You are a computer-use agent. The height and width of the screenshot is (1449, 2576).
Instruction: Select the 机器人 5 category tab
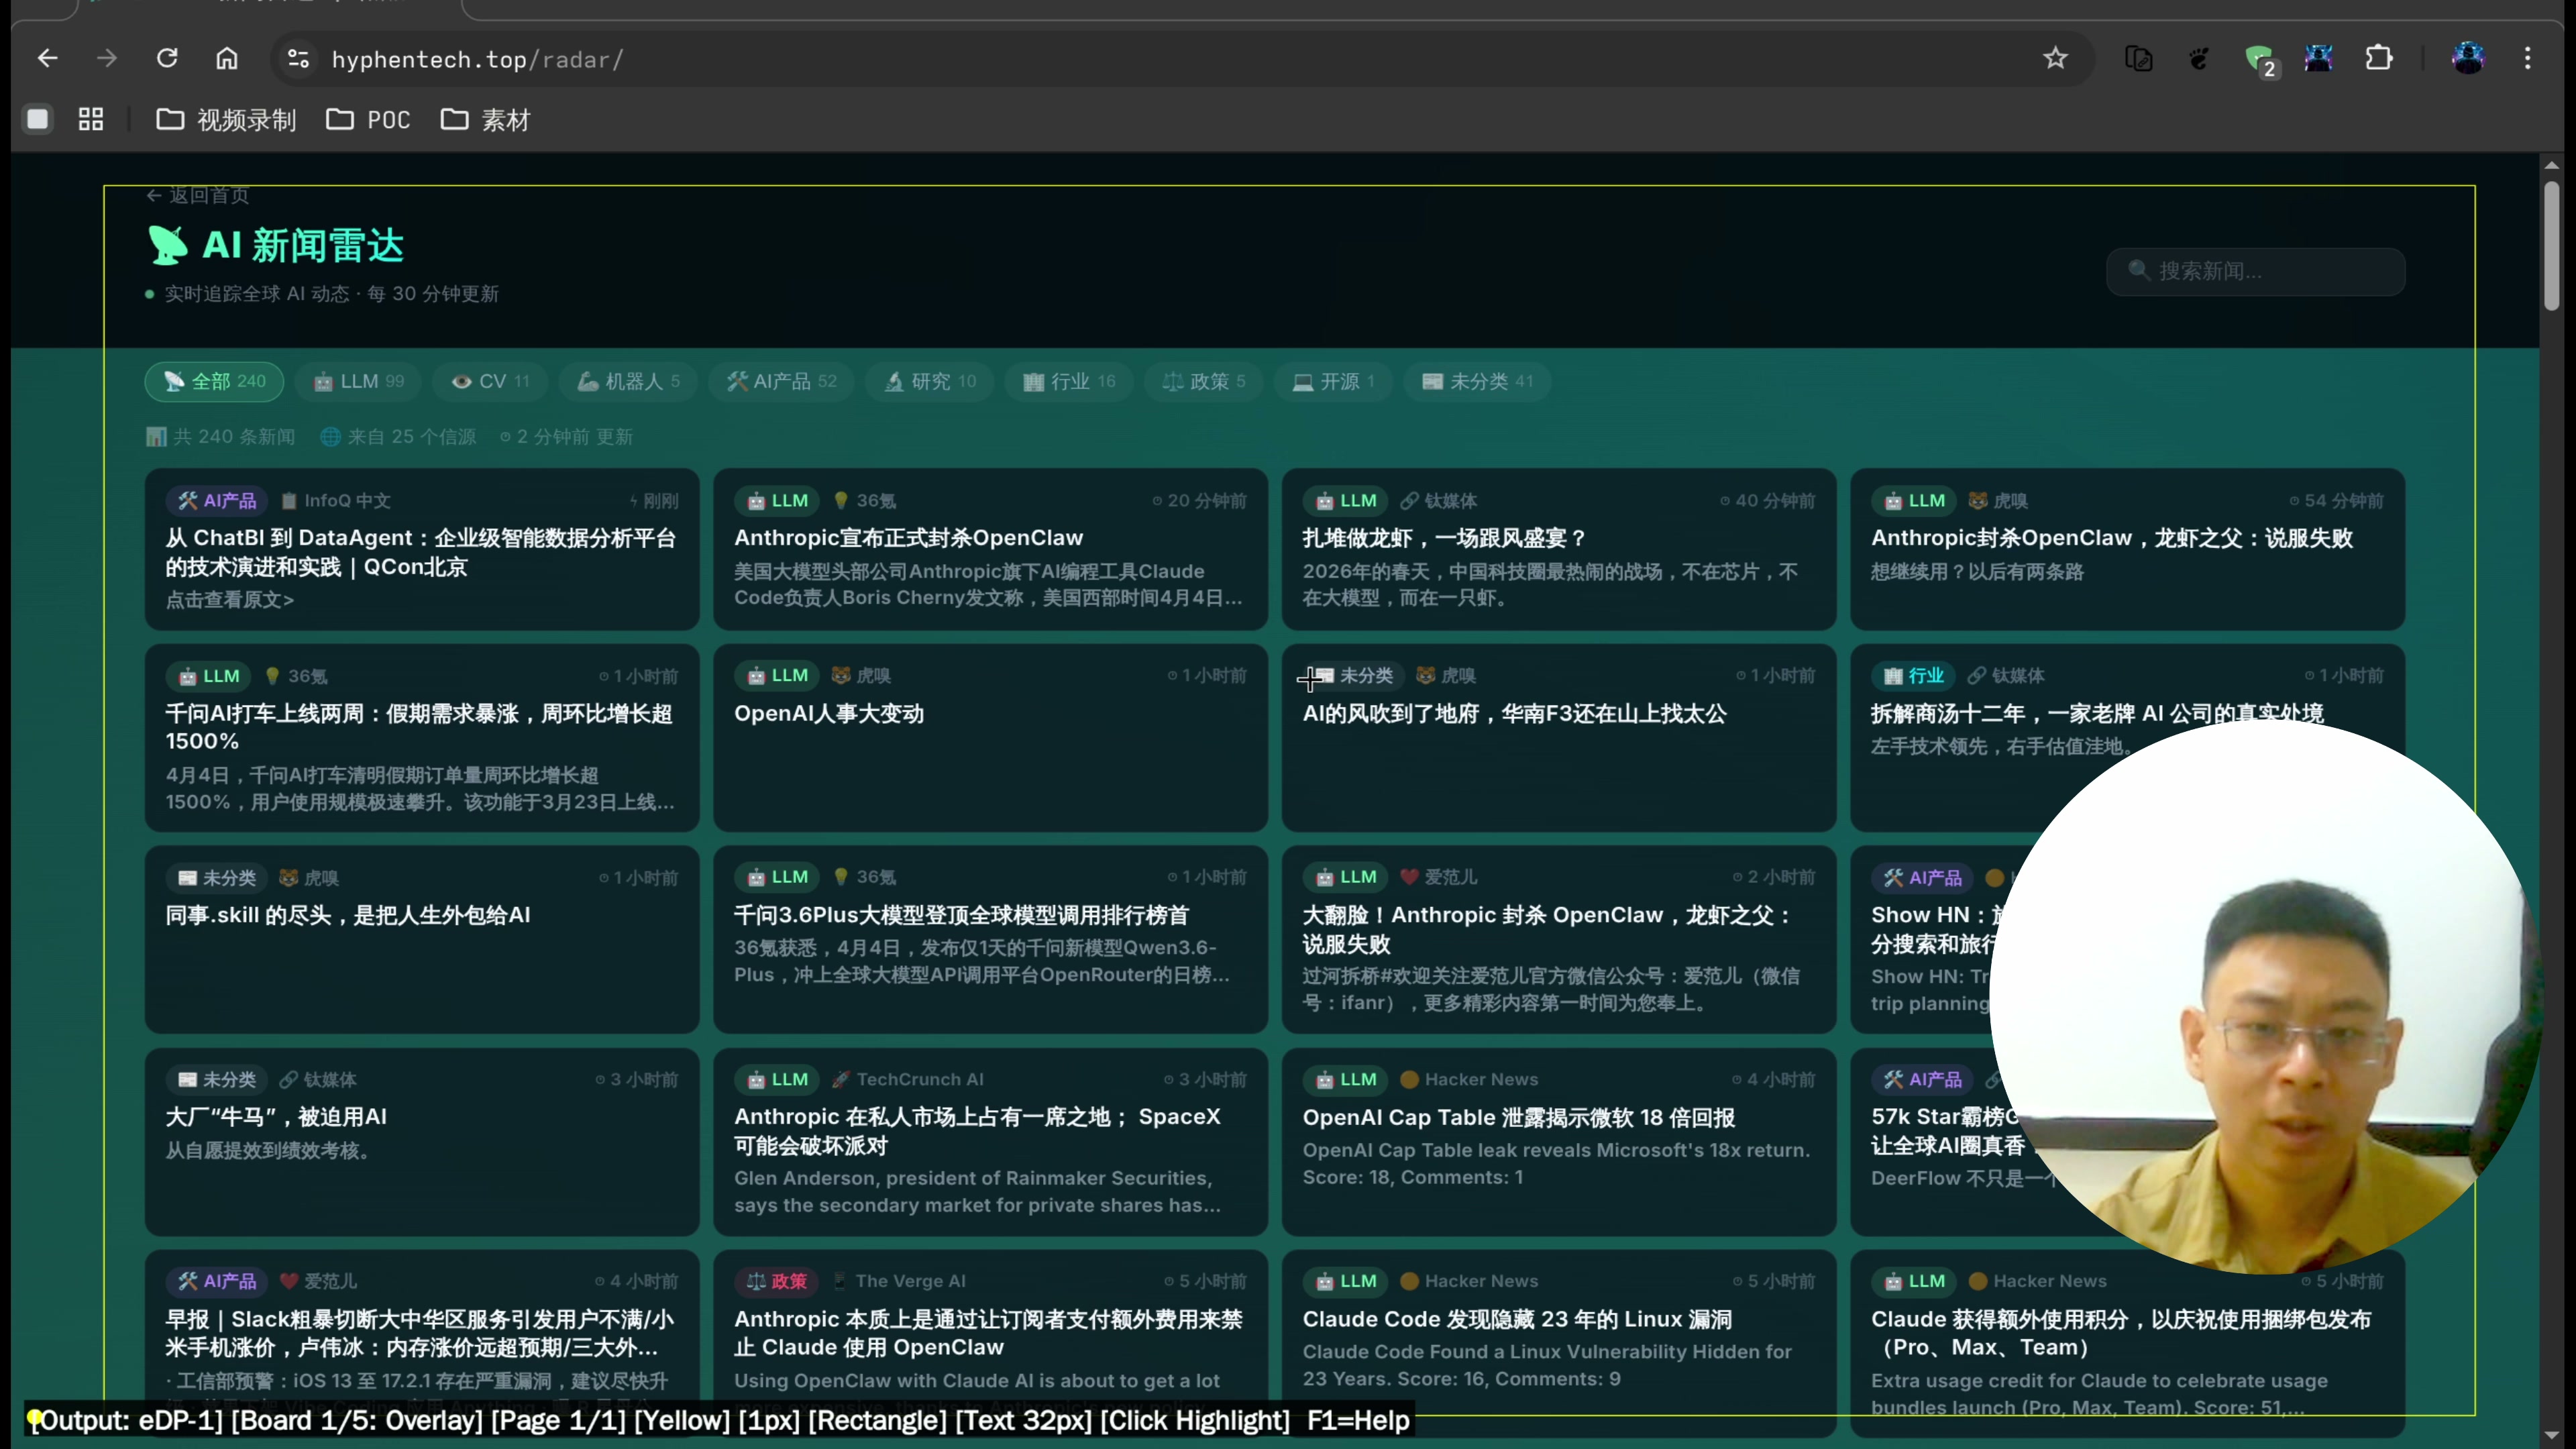(x=628, y=381)
